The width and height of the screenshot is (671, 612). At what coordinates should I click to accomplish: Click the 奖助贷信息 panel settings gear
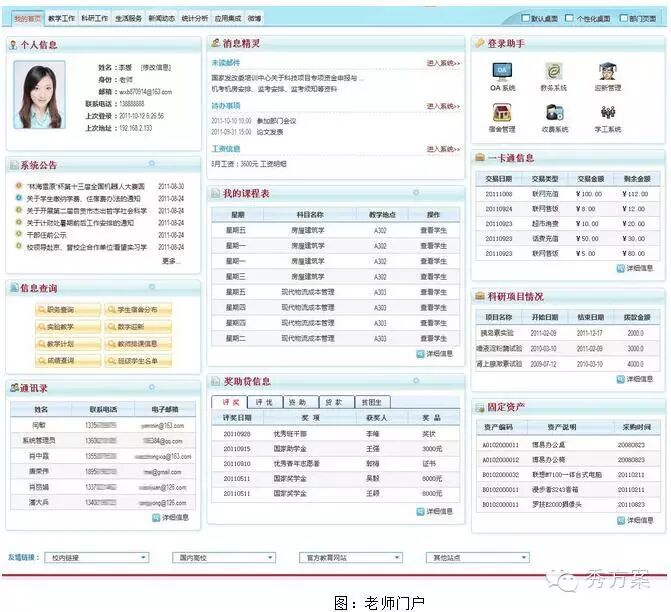[x=416, y=380]
